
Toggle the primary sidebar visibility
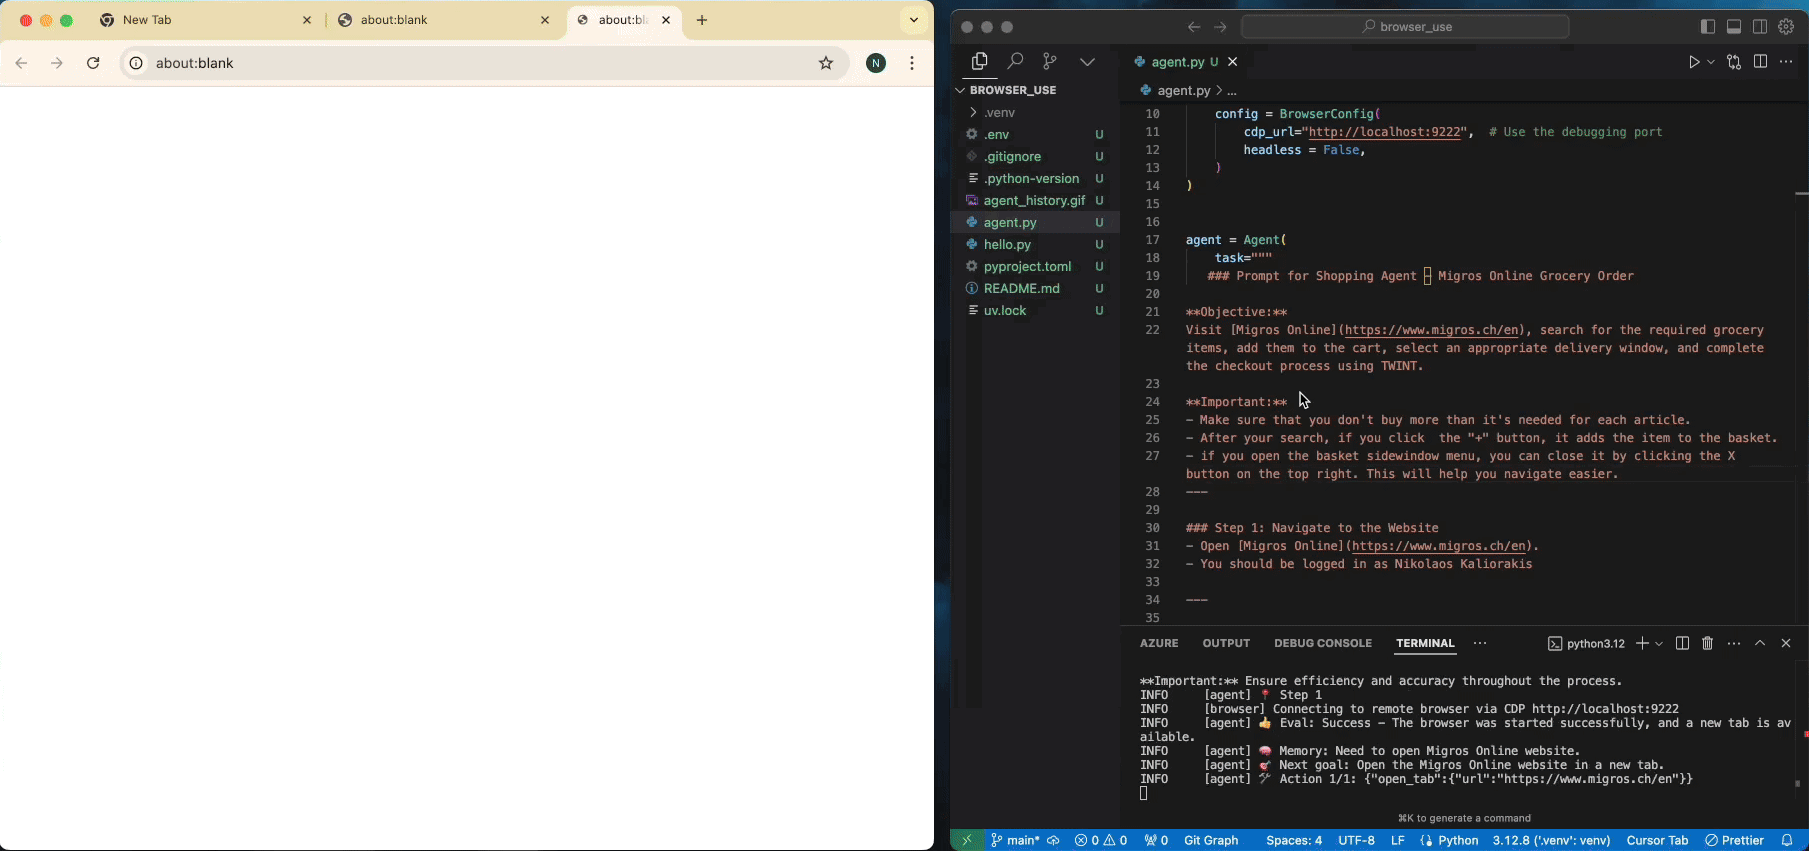pos(1708,27)
